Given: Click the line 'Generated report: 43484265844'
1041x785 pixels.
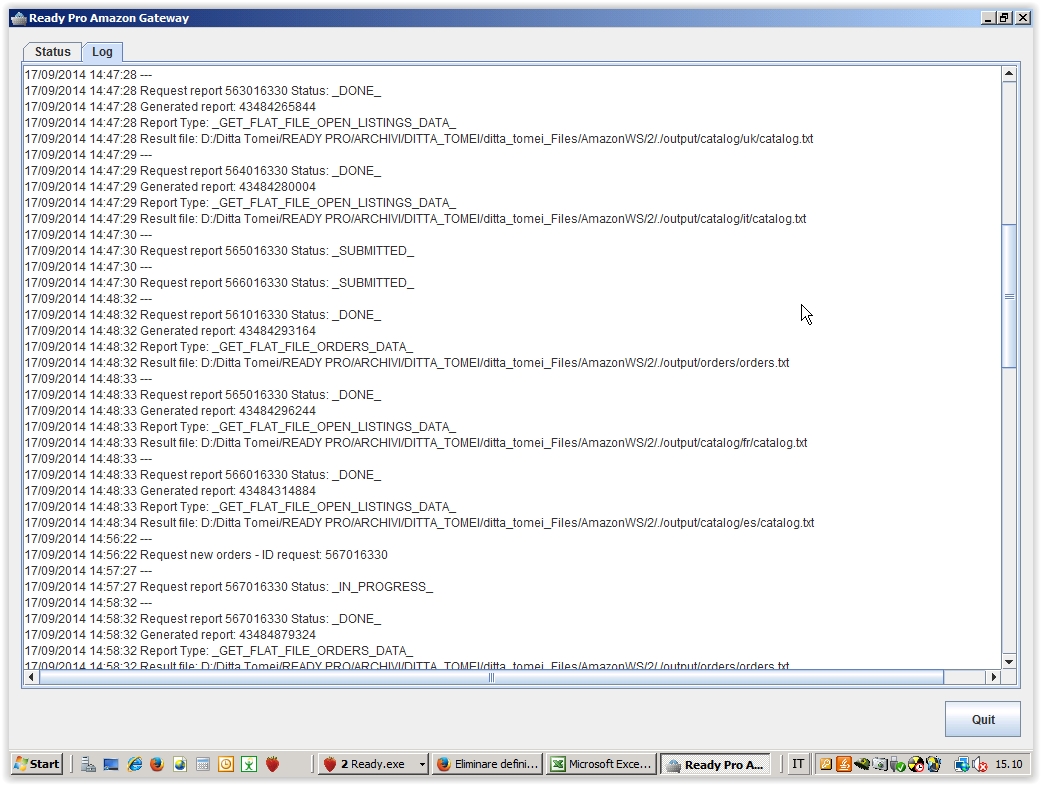Looking at the screenshot, I should pos(171,106).
